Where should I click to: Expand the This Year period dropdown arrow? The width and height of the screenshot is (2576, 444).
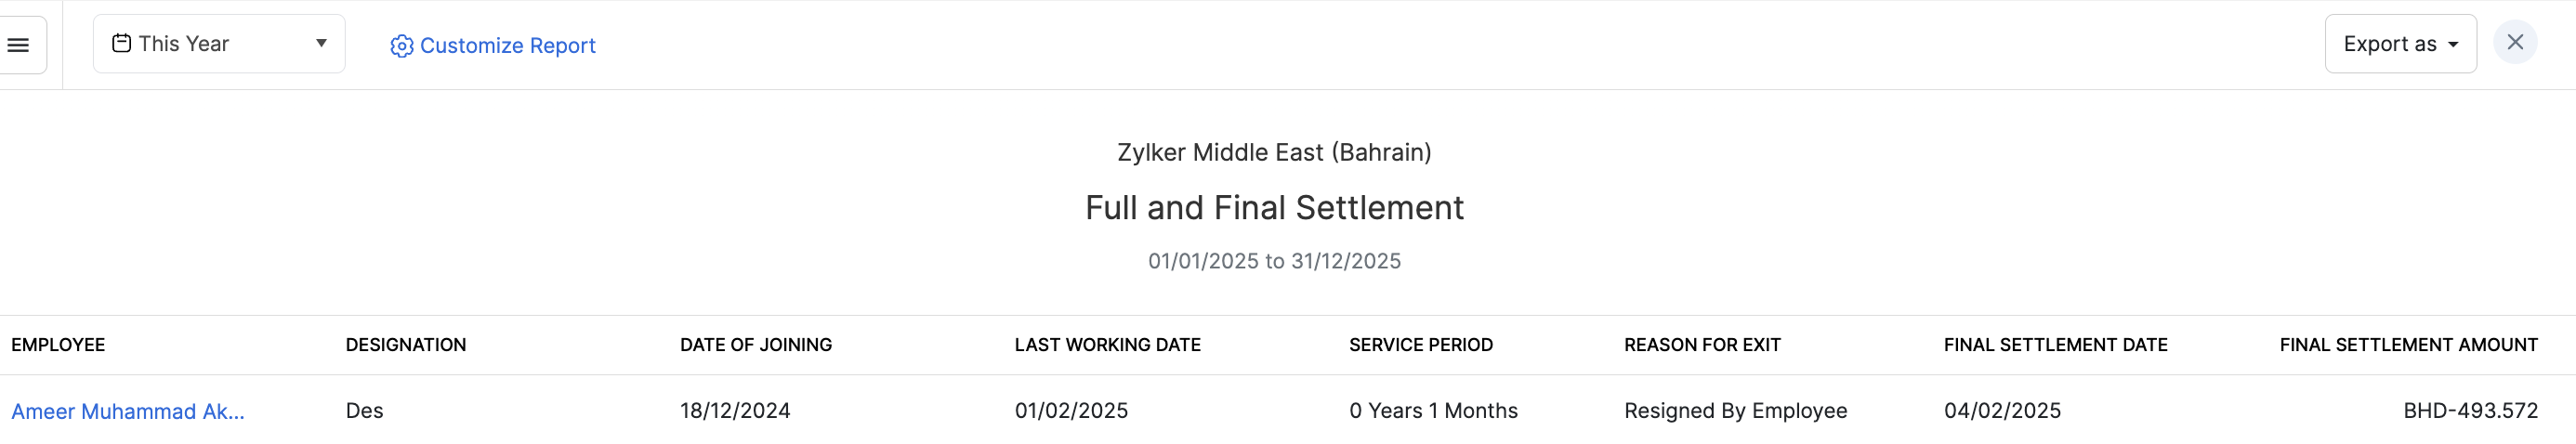[x=321, y=43]
